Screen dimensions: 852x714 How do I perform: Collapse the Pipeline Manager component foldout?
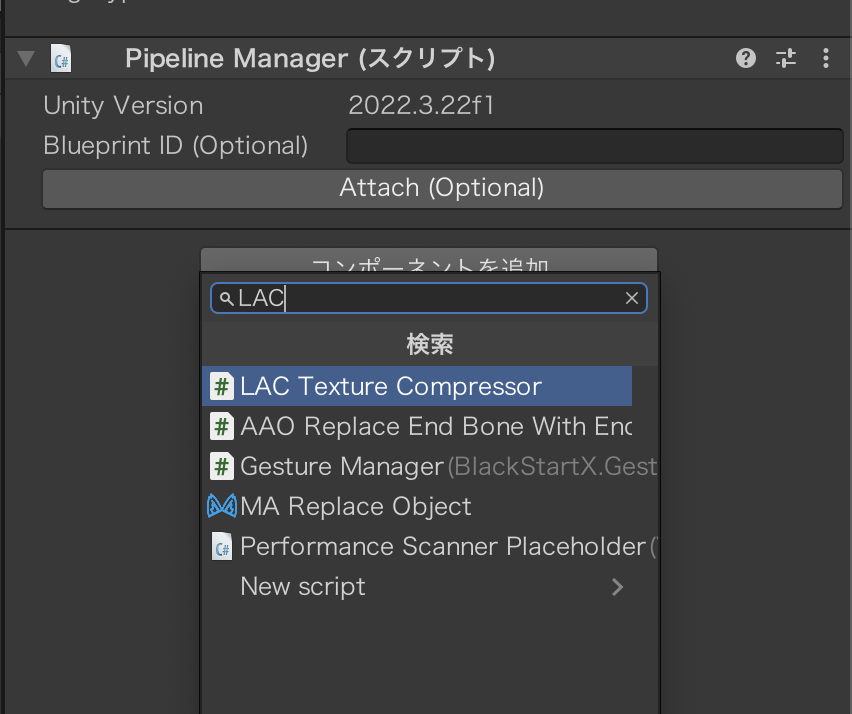click(x=26, y=58)
